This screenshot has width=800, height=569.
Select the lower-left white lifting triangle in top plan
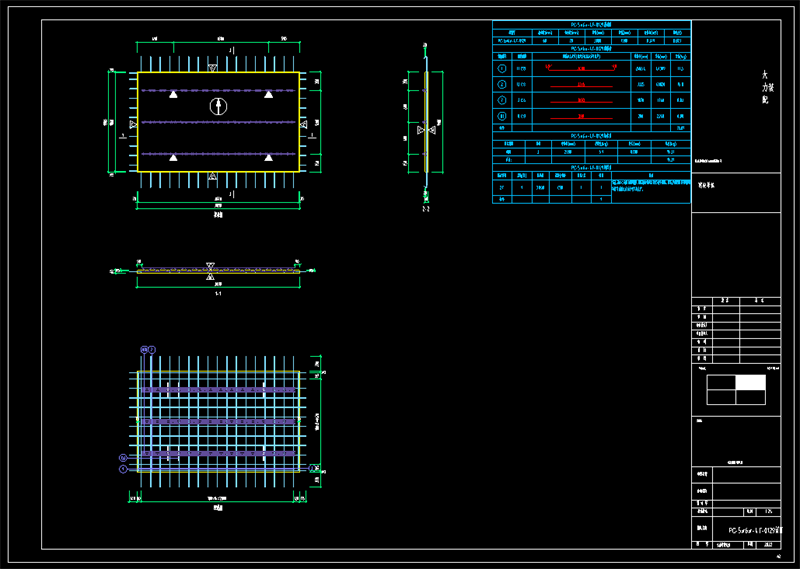[173, 158]
